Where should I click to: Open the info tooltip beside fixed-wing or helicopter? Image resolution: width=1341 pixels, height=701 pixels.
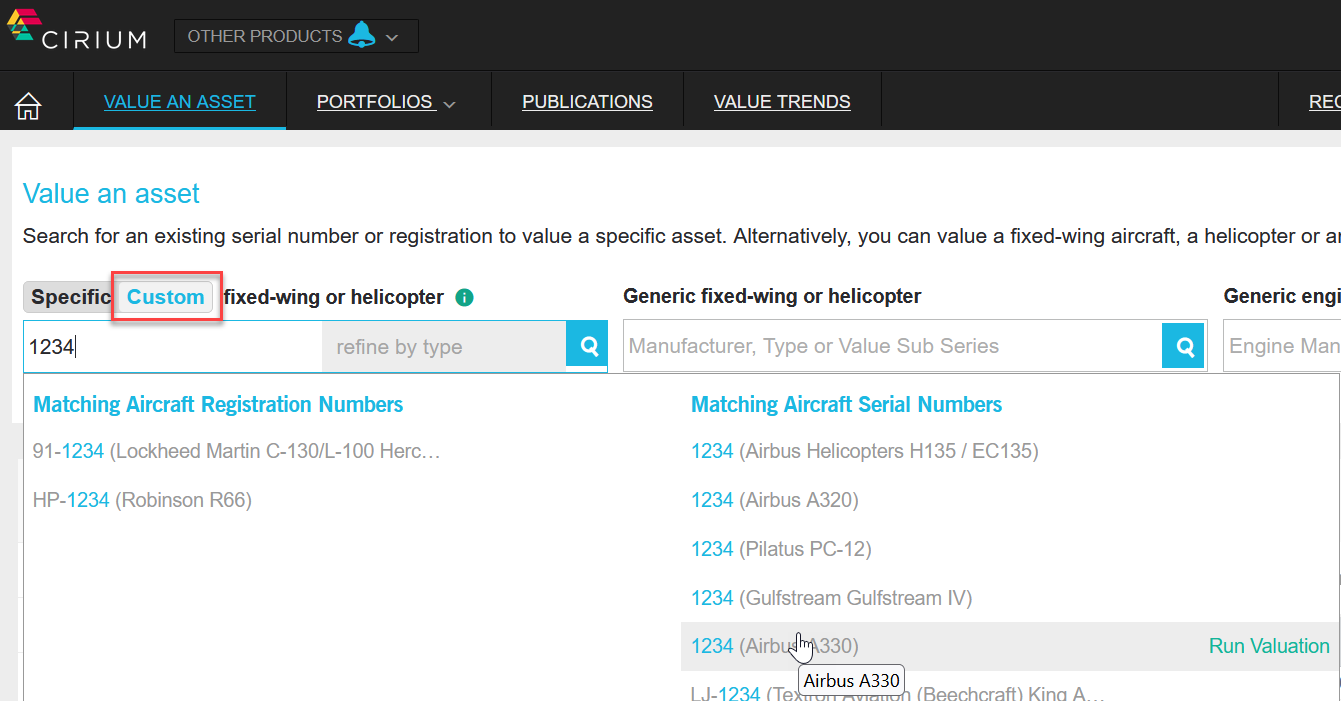(464, 296)
